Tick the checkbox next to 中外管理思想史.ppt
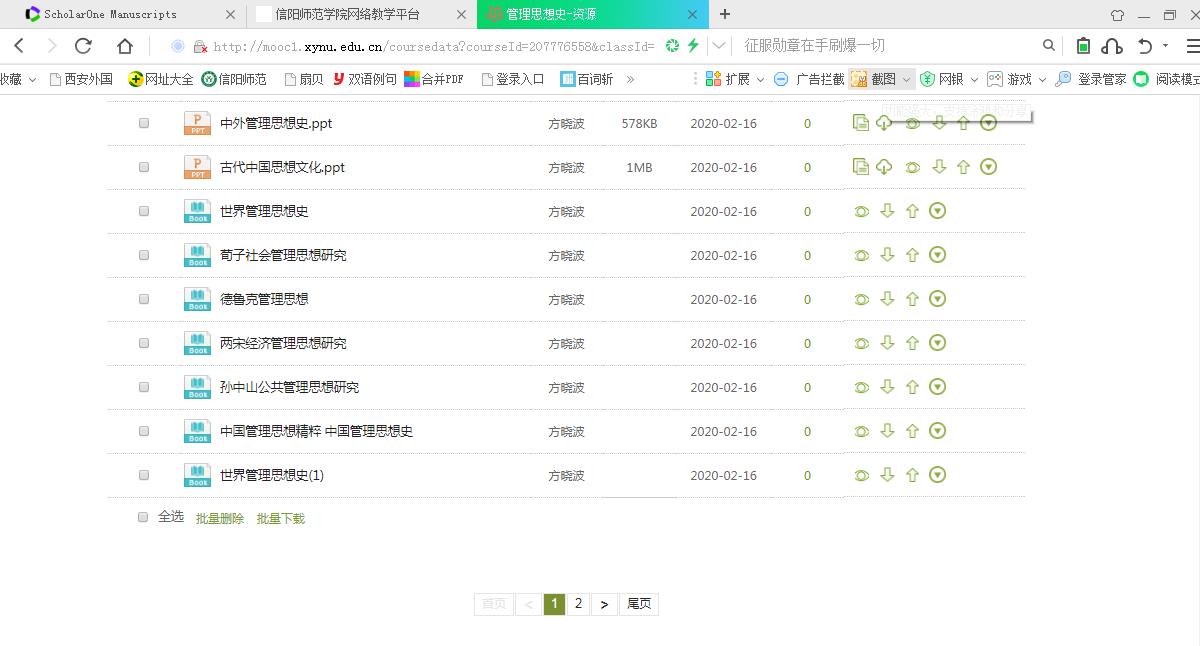Viewport: 1200px width, 646px height. click(143, 123)
